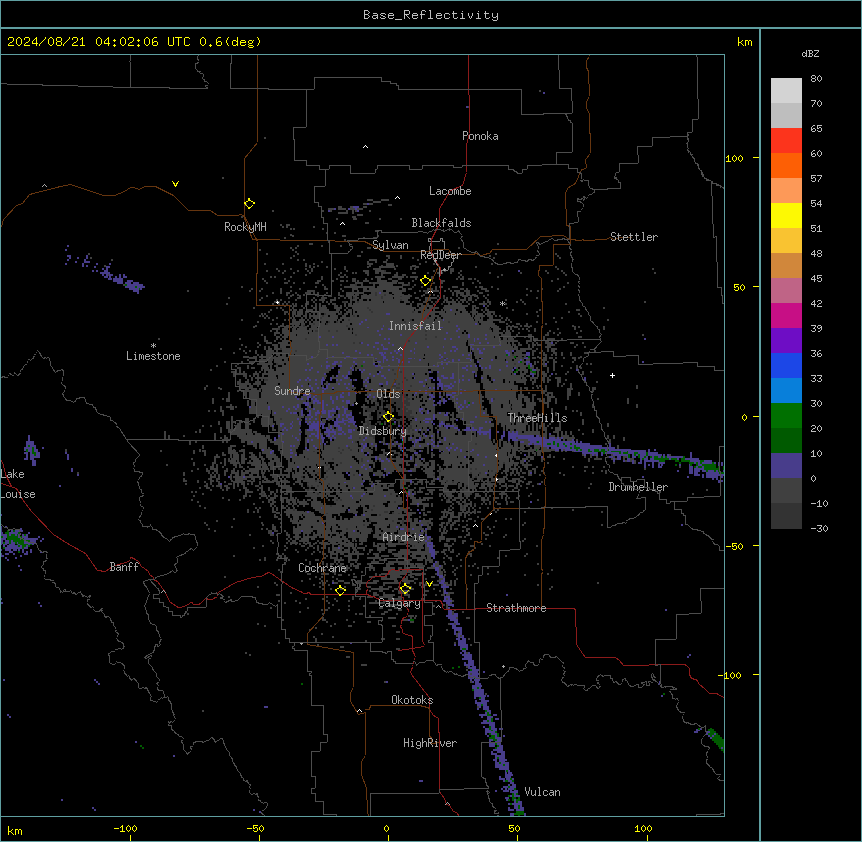Click the RedDeer city label
Screen dimensions: 862x842
click(440, 255)
